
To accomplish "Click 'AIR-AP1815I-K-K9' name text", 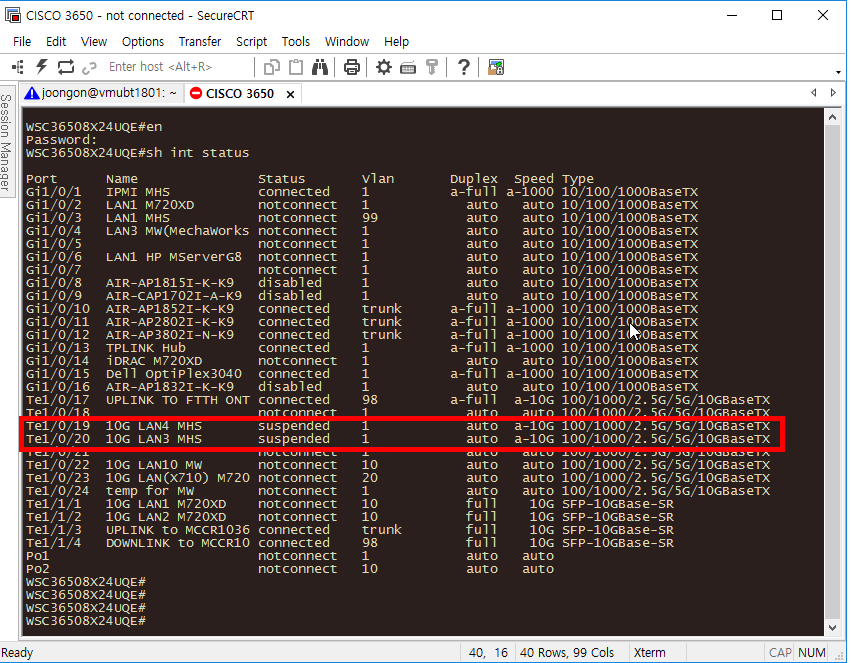I will [170, 283].
